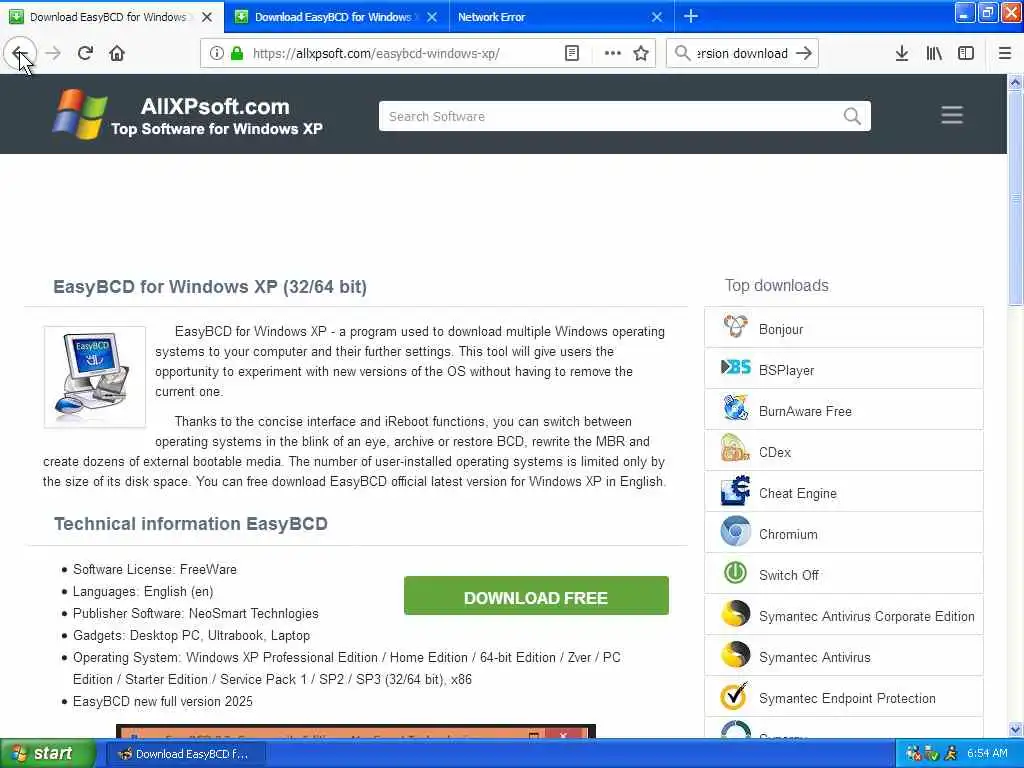
Task: Click the first system tray icon
Action: tap(914, 754)
